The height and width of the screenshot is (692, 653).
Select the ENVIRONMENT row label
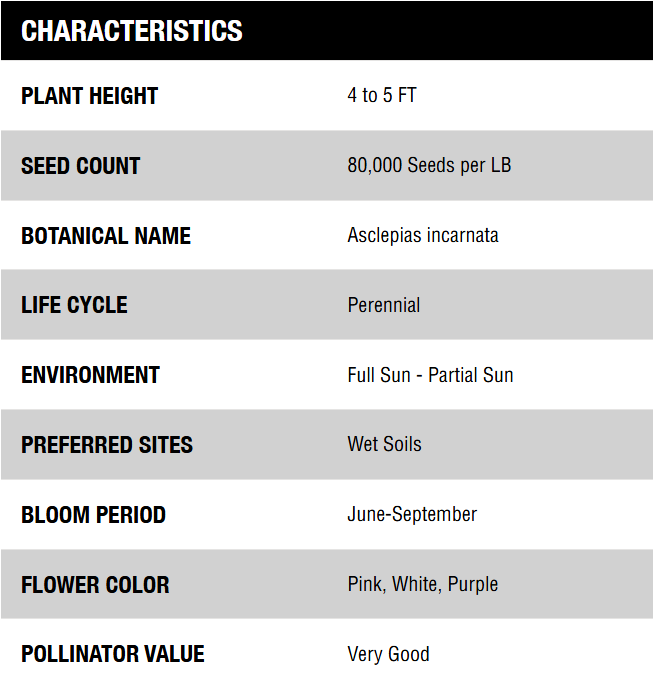click(x=91, y=375)
